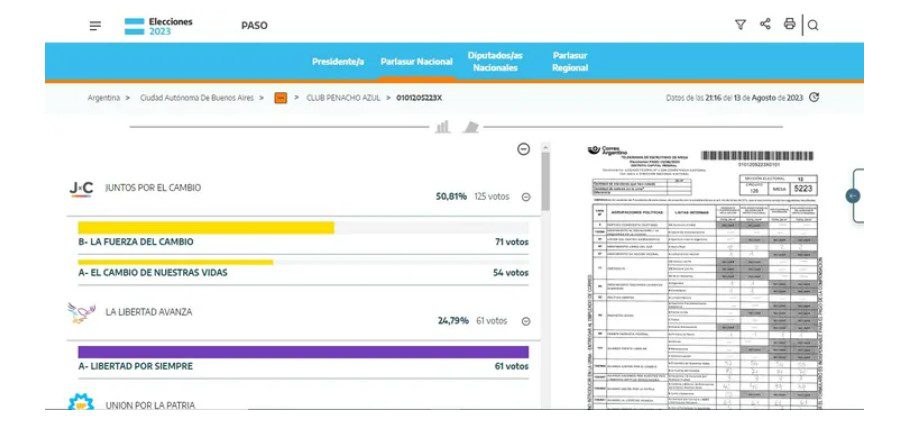The width and height of the screenshot is (901, 430).
Task: Open the Parlasur Regional tab
Action: (x=570, y=61)
